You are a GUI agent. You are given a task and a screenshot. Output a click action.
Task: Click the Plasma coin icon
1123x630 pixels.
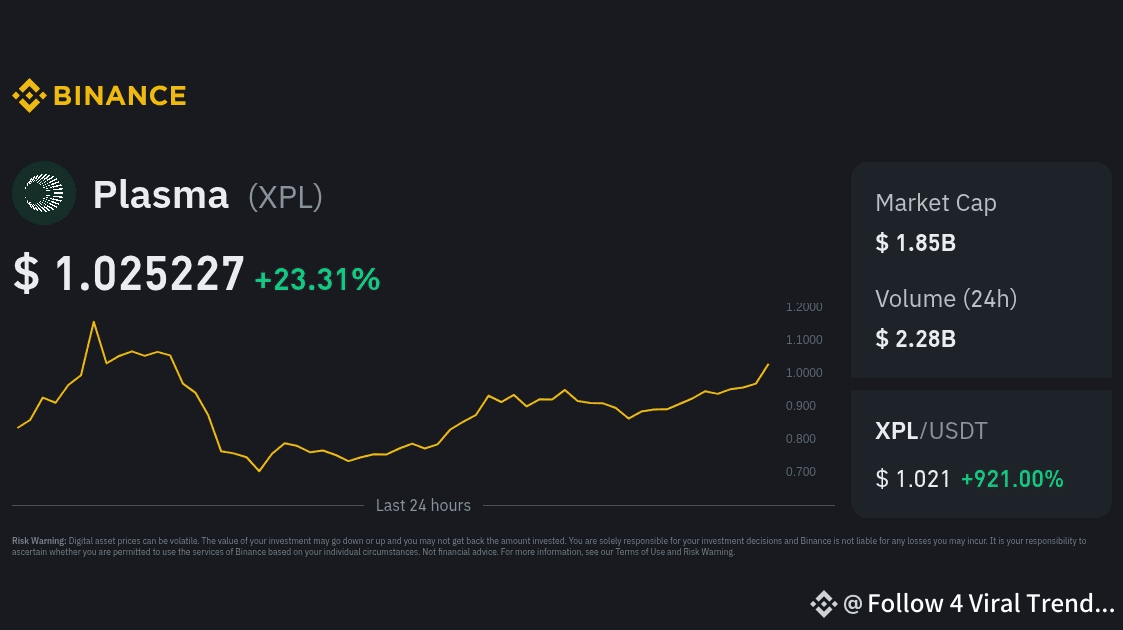click(x=44, y=193)
